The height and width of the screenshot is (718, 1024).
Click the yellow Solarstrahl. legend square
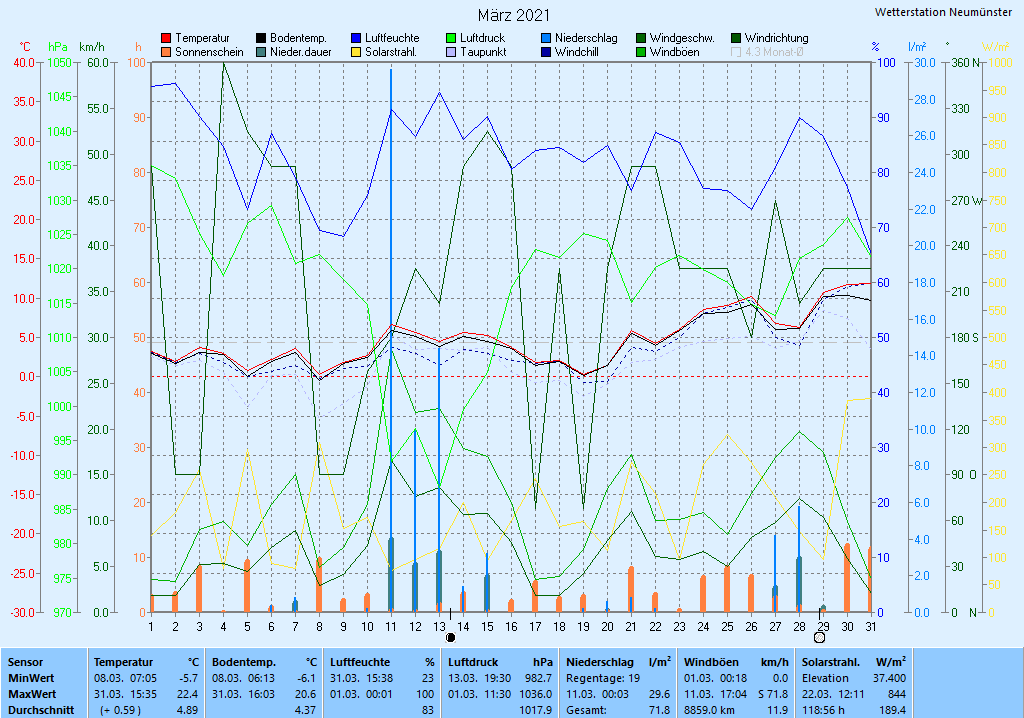[x=357, y=52]
